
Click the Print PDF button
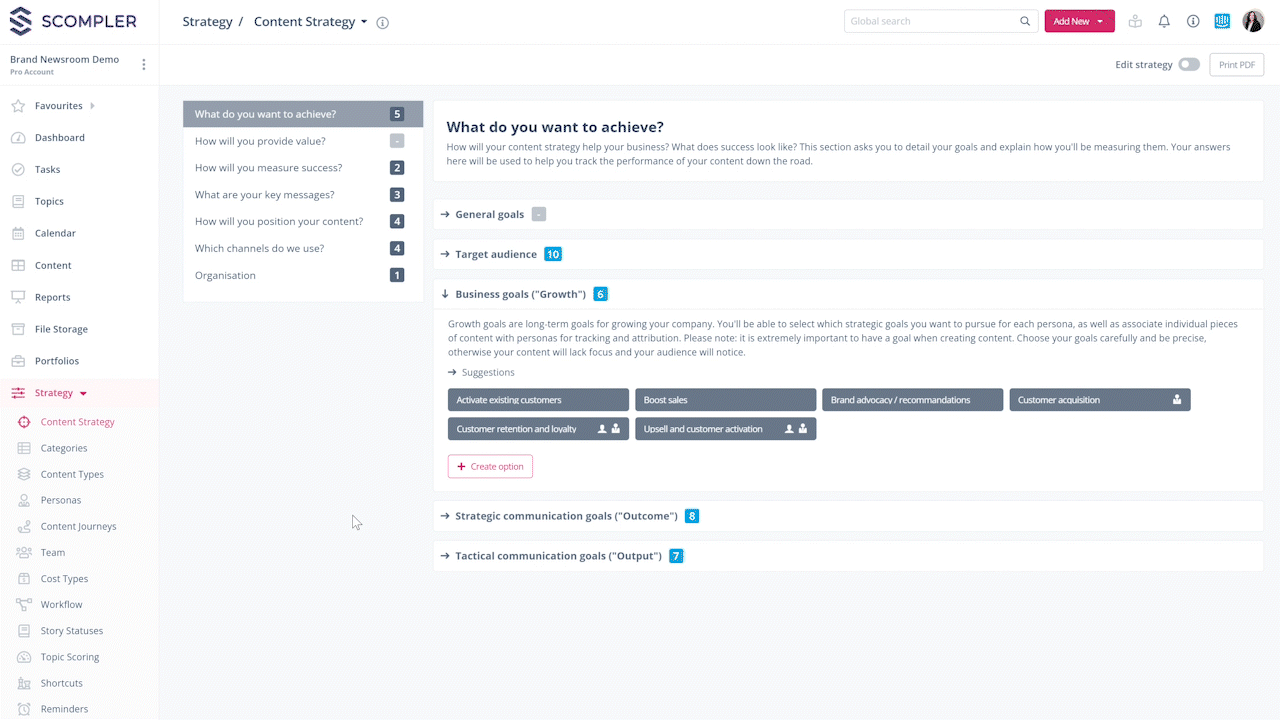click(x=1236, y=65)
